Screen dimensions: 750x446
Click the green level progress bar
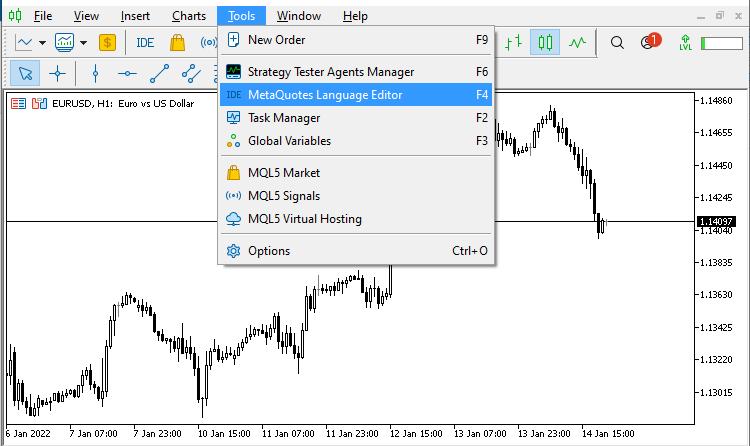[x=721, y=43]
